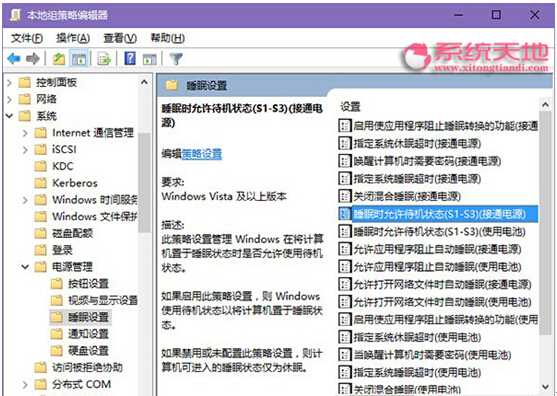Click policy icon of 指定系统休眠超时(接通电源)
This screenshot has width=557, height=396.
344,143
